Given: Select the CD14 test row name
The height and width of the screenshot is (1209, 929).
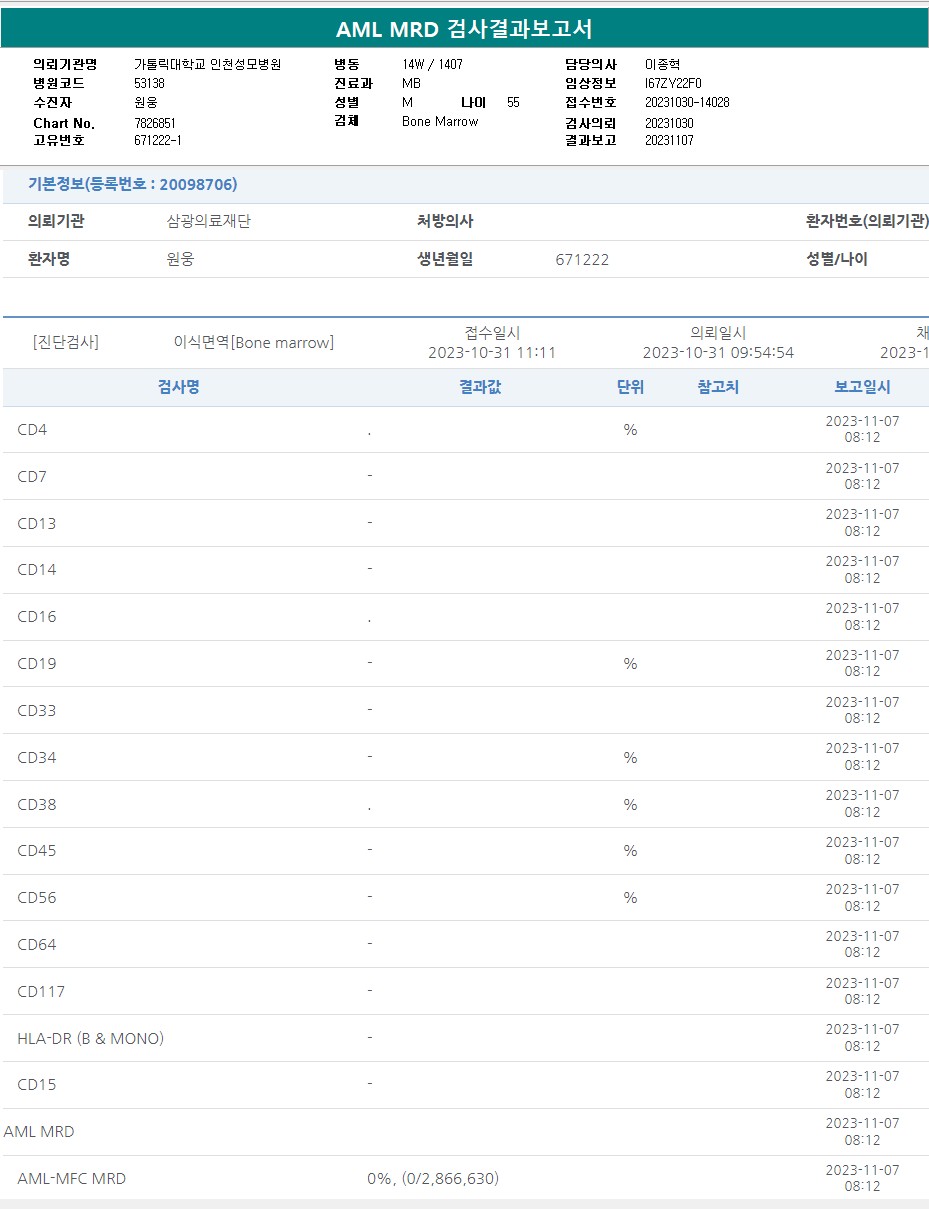Looking at the screenshot, I should [37, 570].
